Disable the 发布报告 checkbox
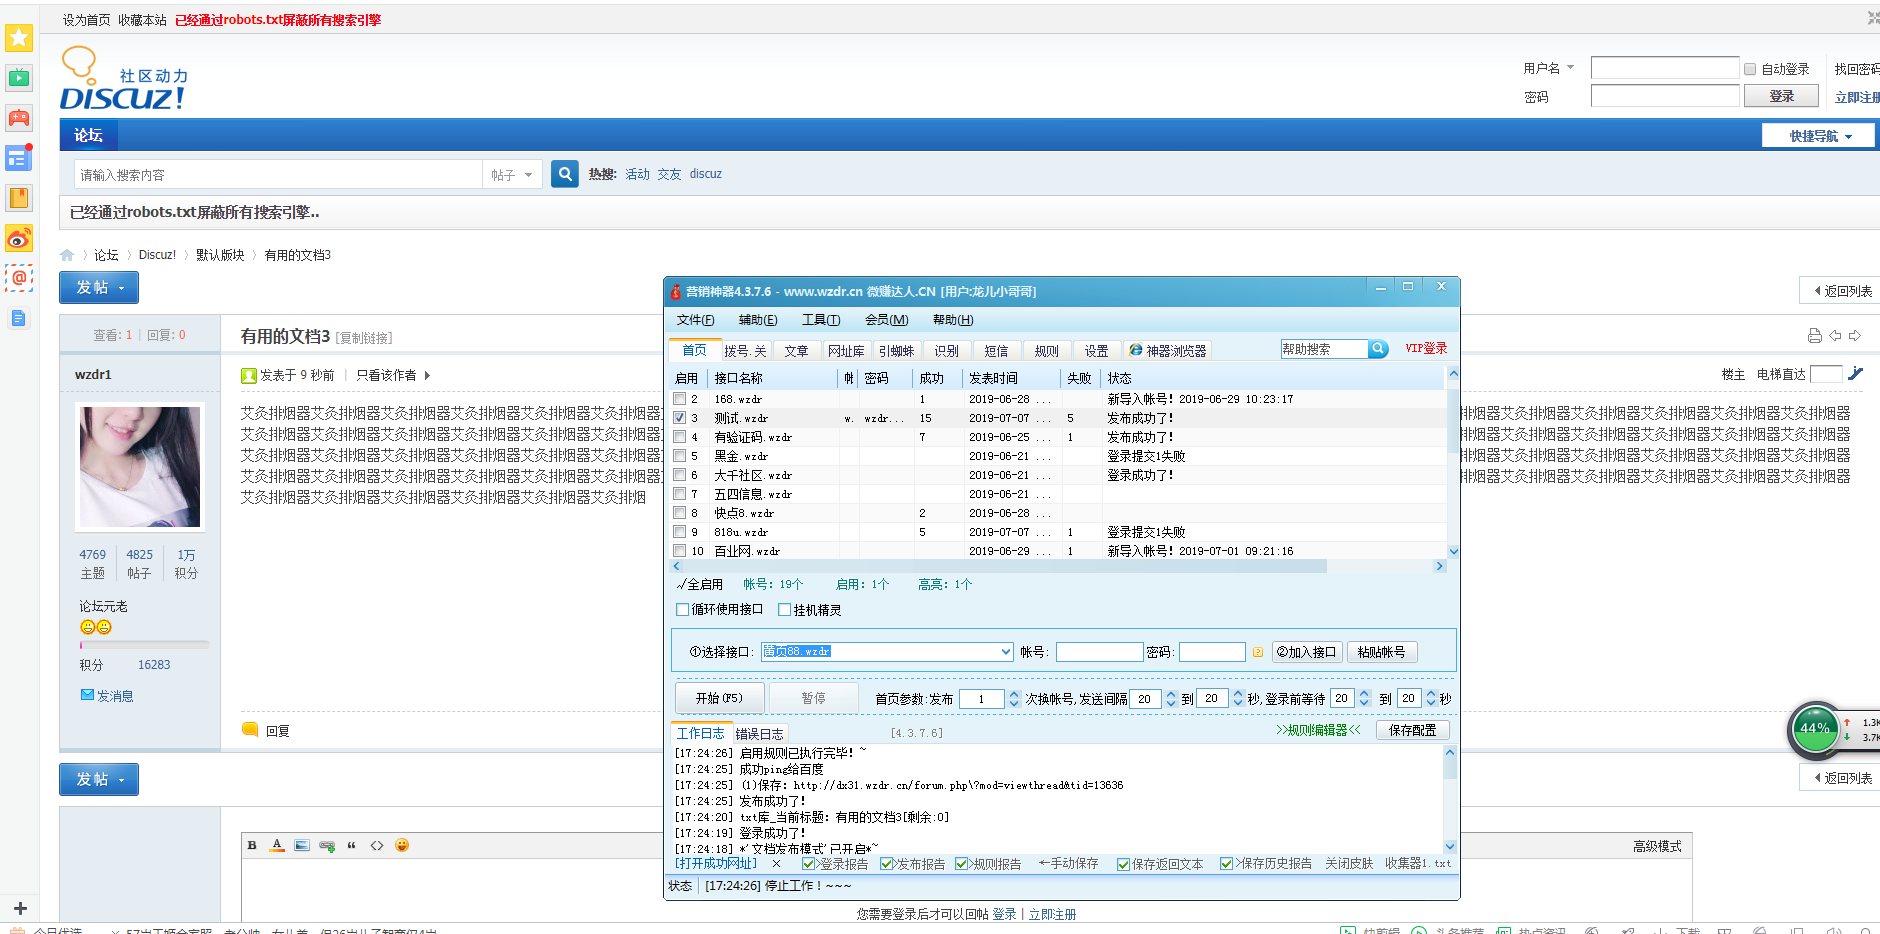 click(888, 864)
